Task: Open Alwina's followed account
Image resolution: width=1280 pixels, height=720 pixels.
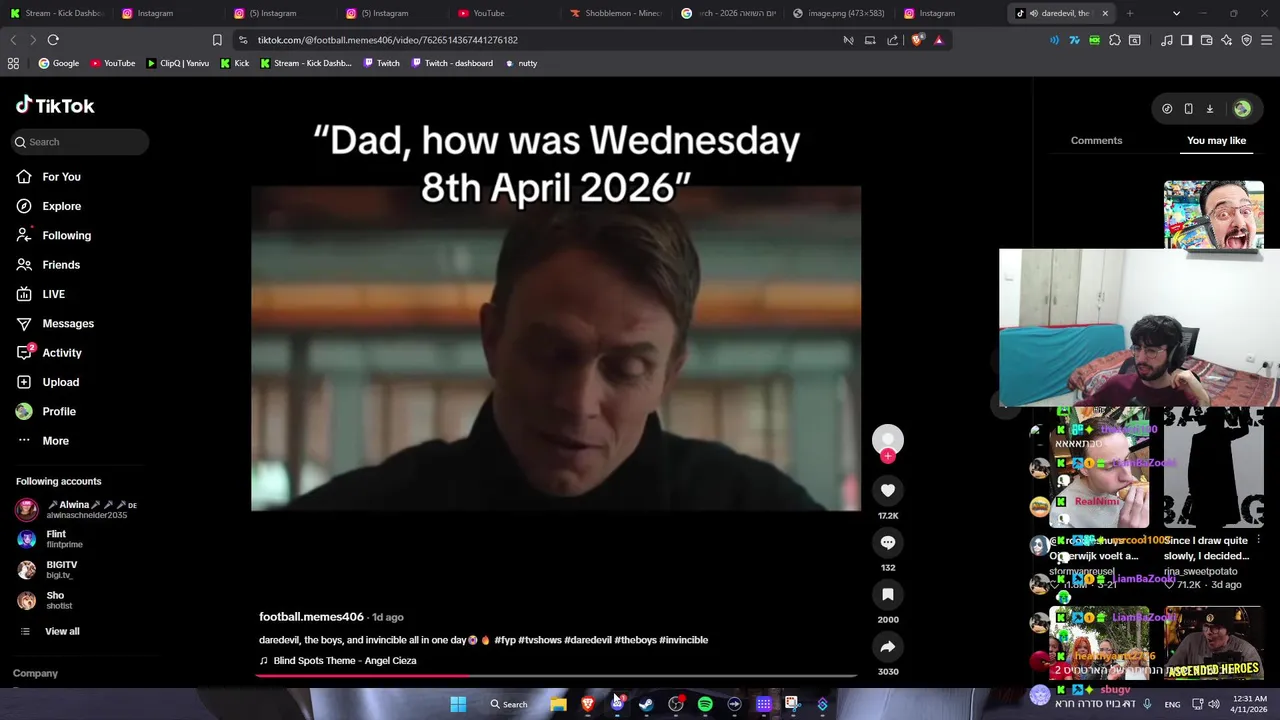Action: (x=77, y=509)
